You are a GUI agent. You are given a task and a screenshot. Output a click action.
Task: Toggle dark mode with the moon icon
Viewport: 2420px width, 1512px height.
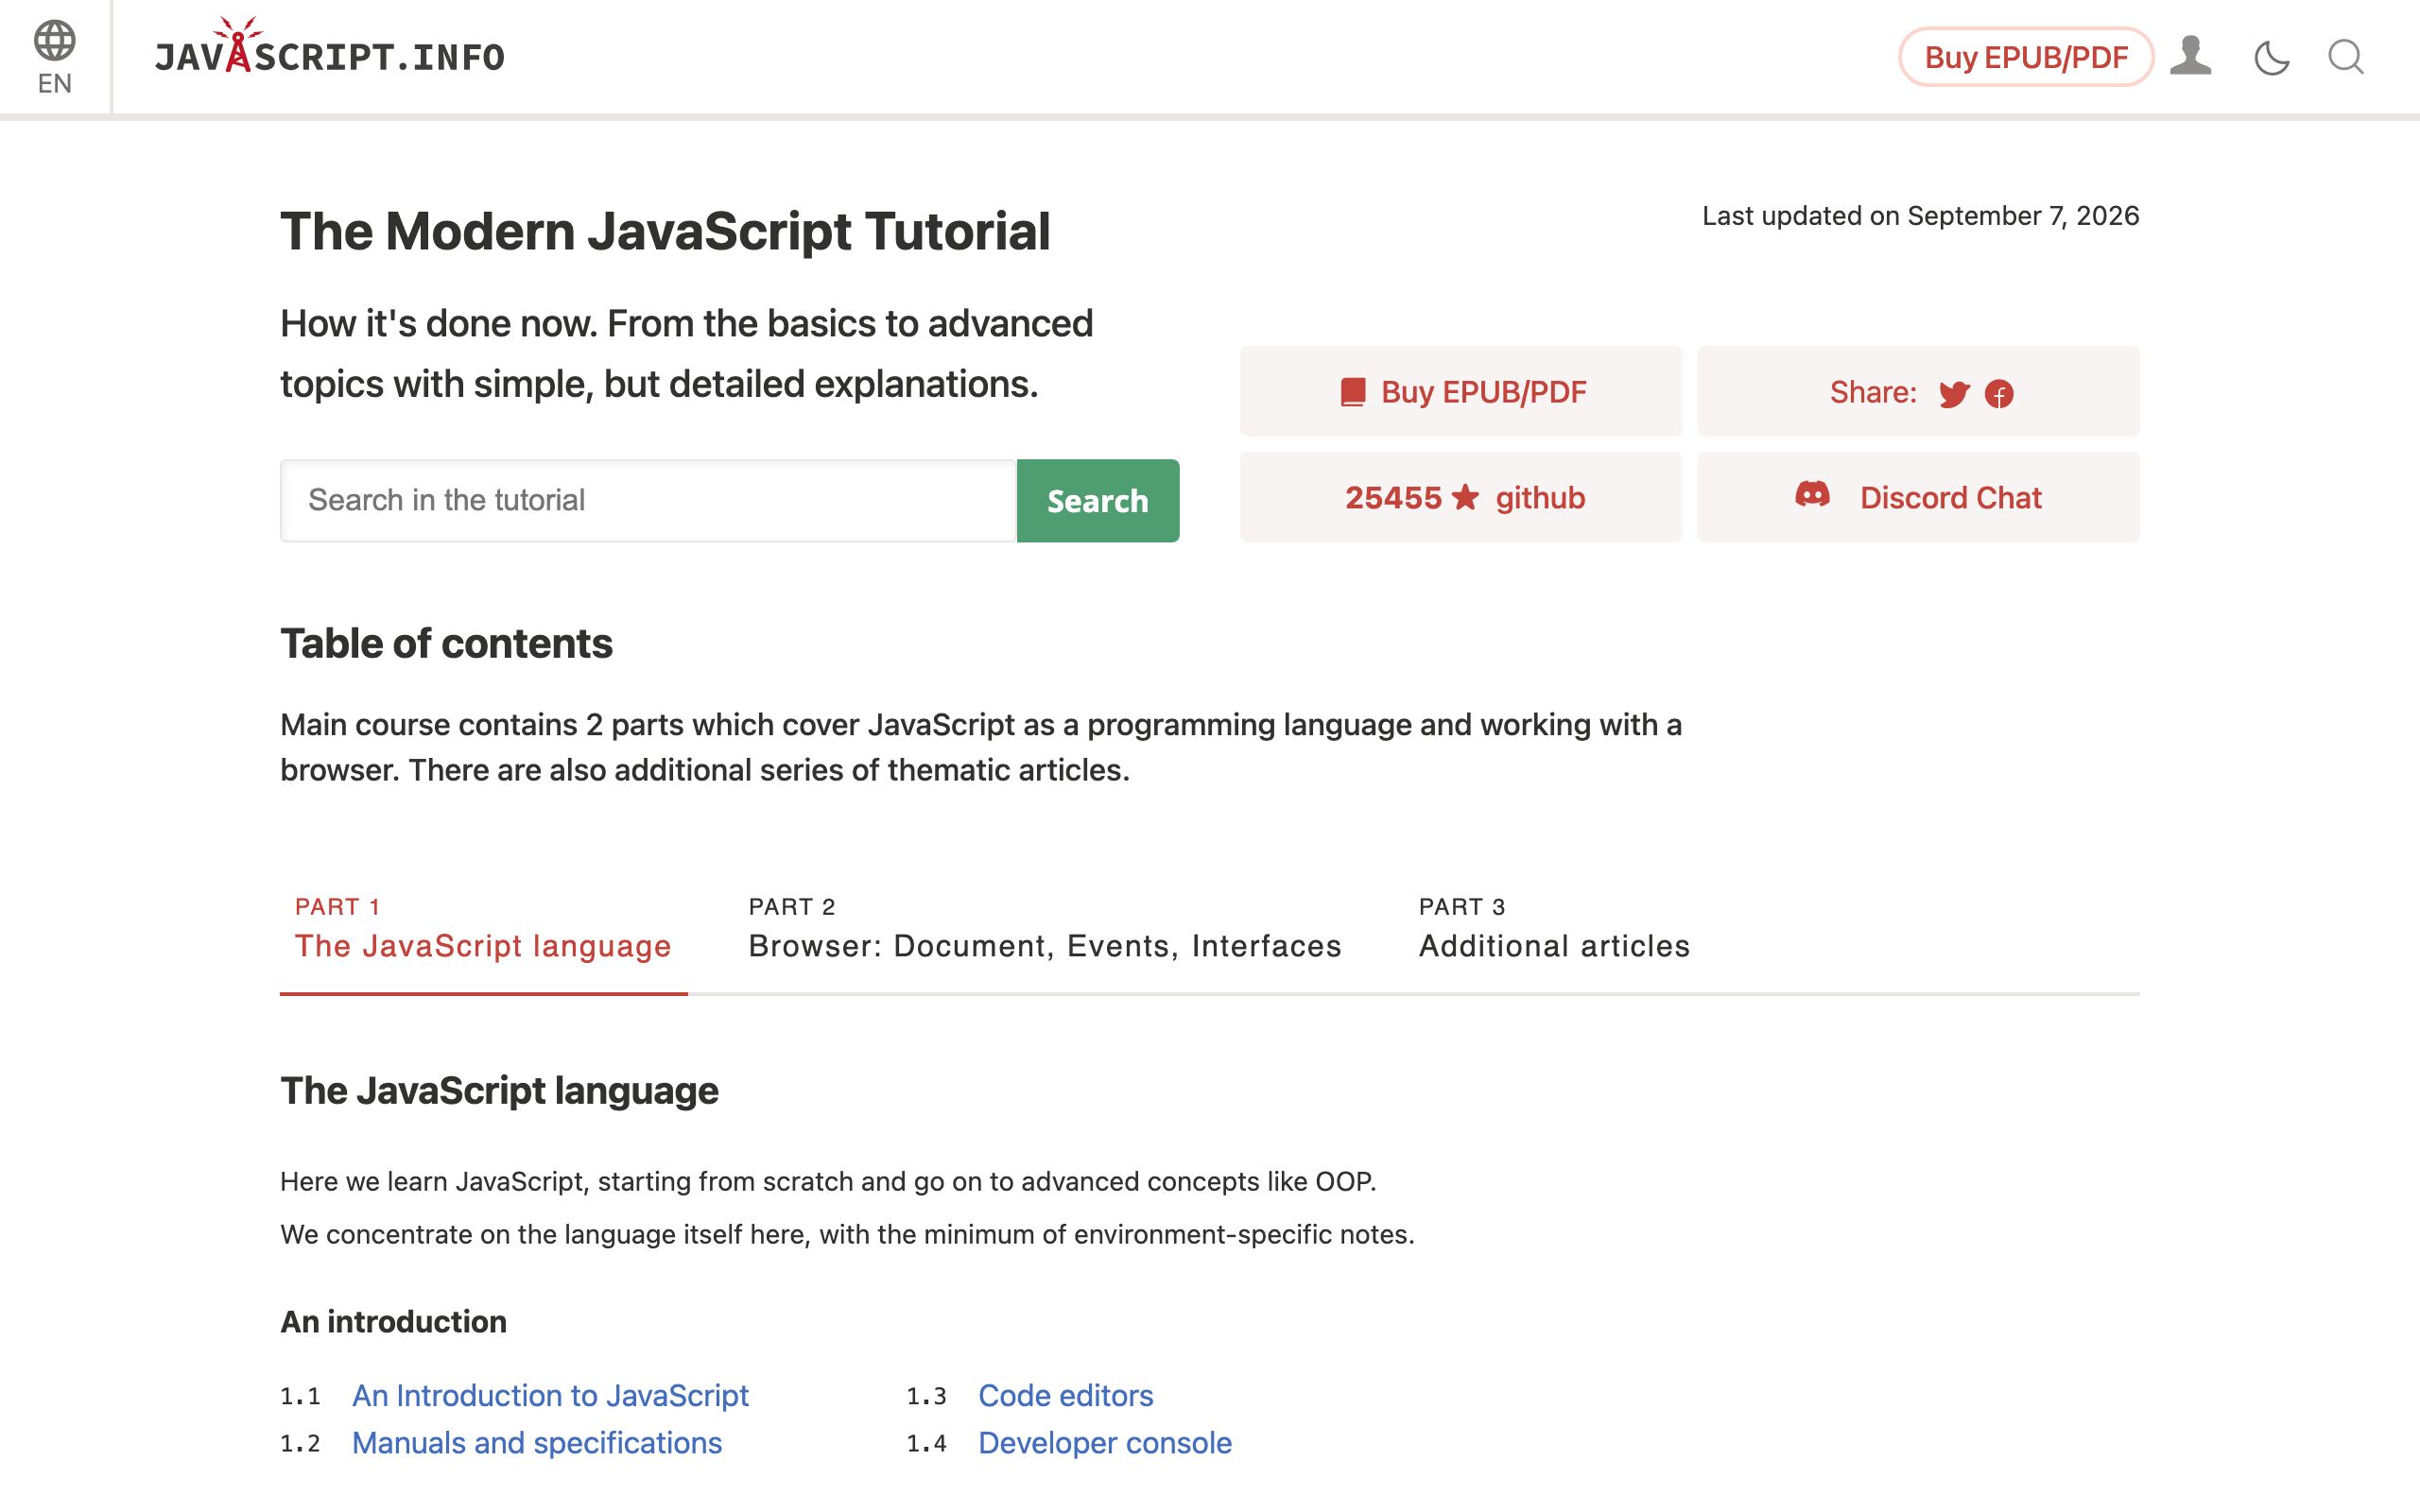point(2271,57)
